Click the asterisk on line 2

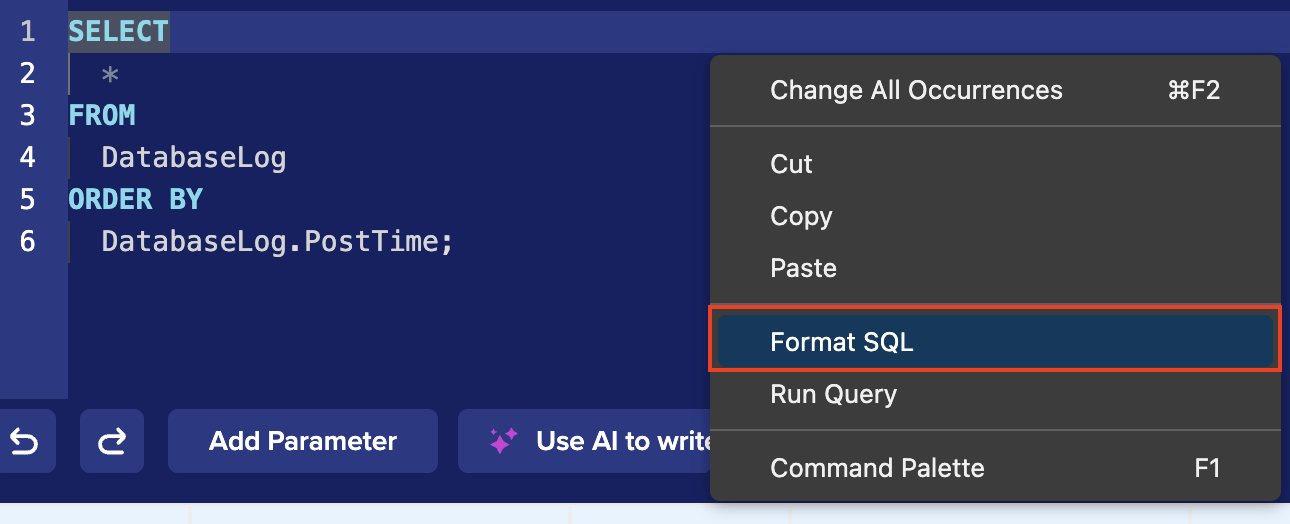click(110, 74)
